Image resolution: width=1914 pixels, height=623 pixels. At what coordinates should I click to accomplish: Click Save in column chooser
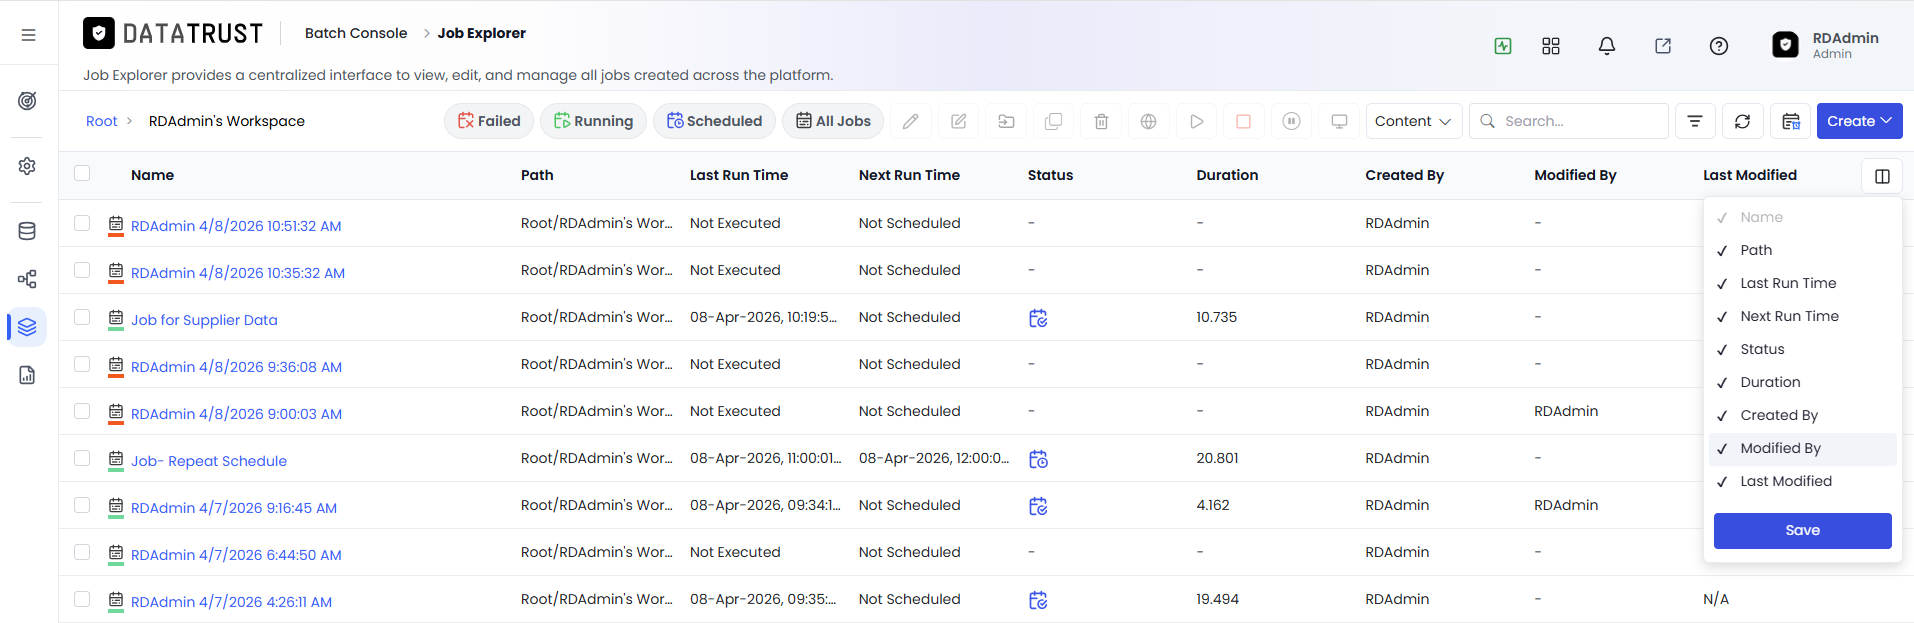coord(1802,531)
